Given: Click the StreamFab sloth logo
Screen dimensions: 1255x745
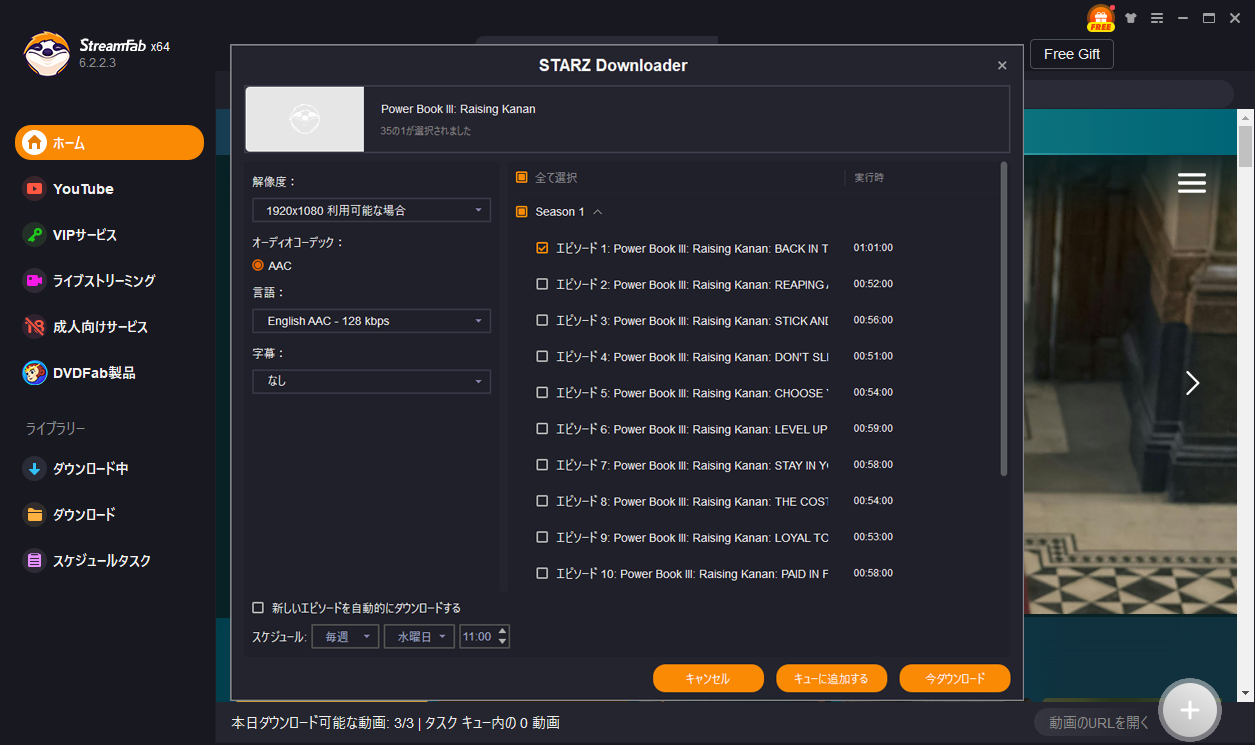Looking at the screenshot, I should click(47, 54).
